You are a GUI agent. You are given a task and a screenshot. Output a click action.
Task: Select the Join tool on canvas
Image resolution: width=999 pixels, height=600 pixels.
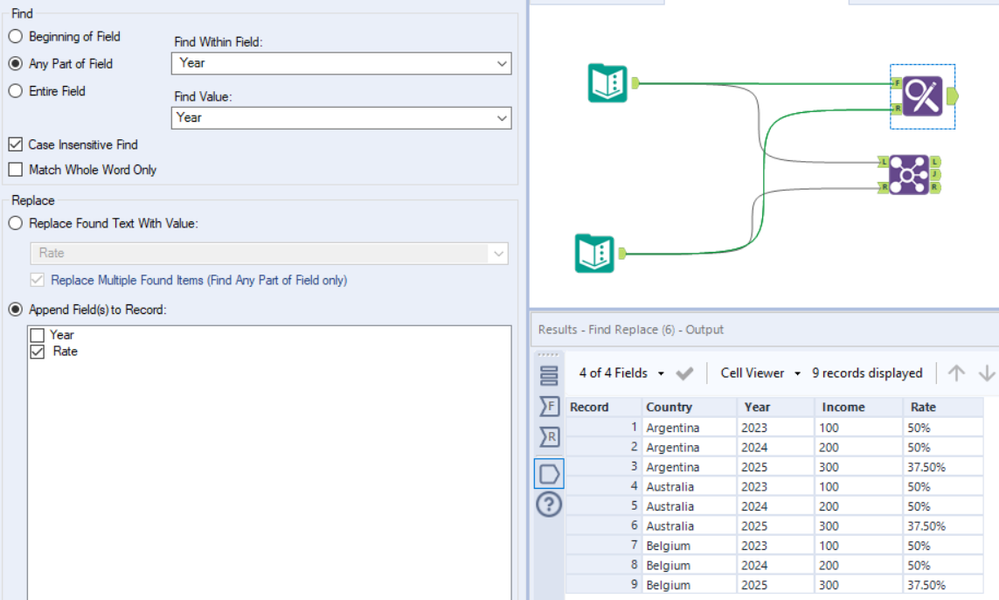click(909, 175)
